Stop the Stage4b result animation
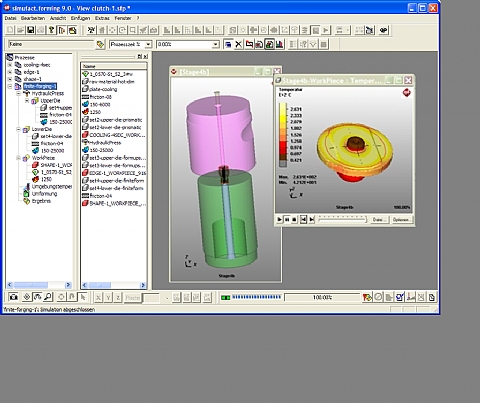This screenshot has width=480, height=403. (294, 219)
